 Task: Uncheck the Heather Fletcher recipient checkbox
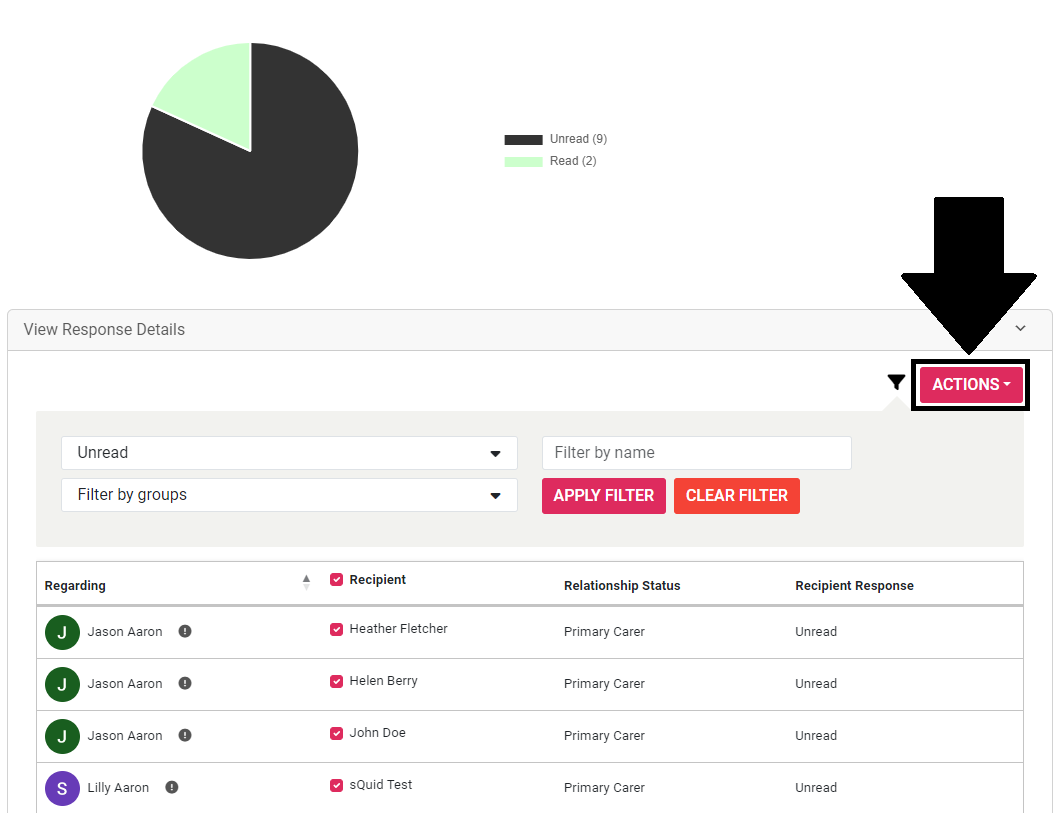337,629
